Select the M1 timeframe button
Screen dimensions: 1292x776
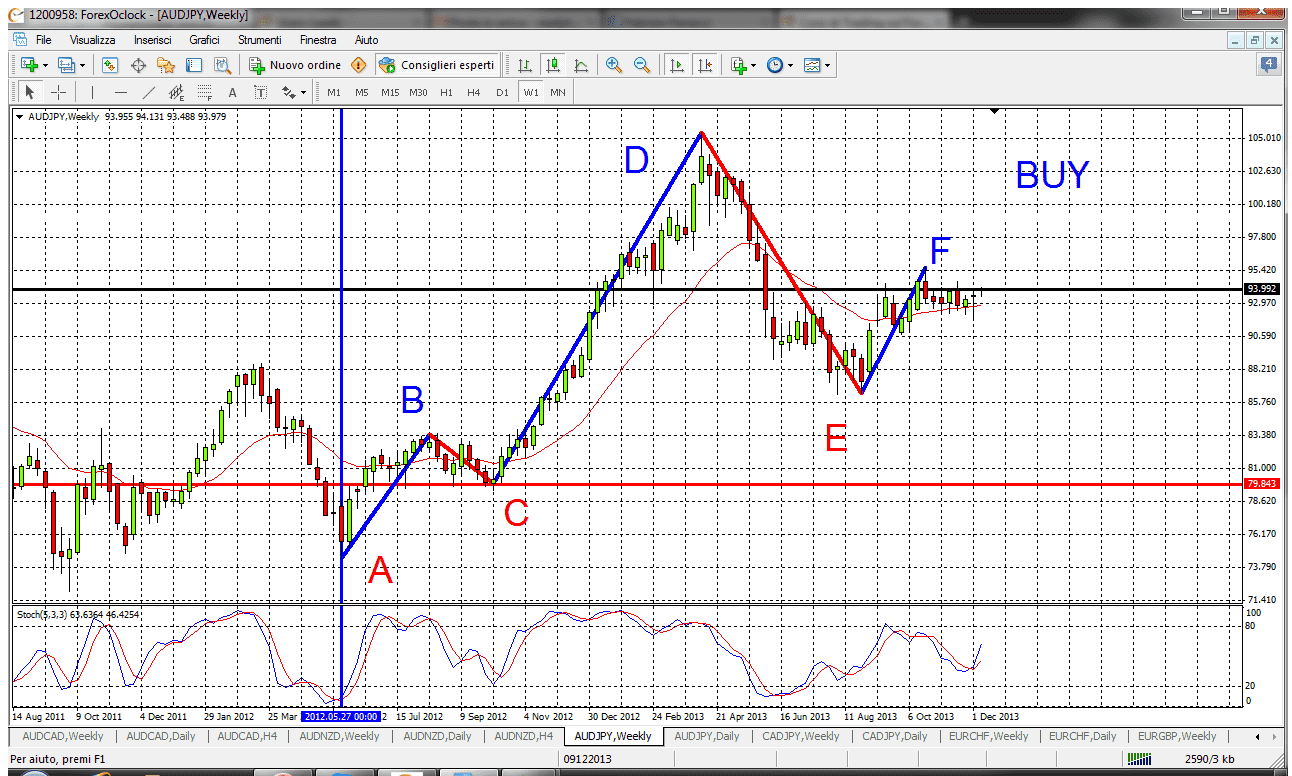pyautogui.click(x=332, y=91)
